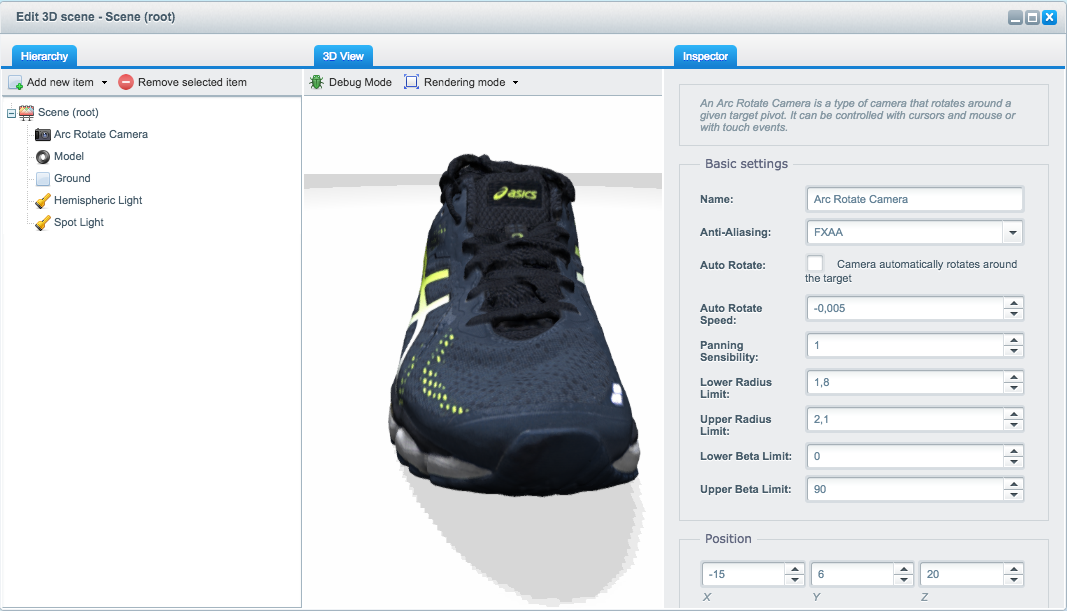Increase the Lower Radius Limit value
This screenshot has height=611, width=1067.
[1014, 377]
